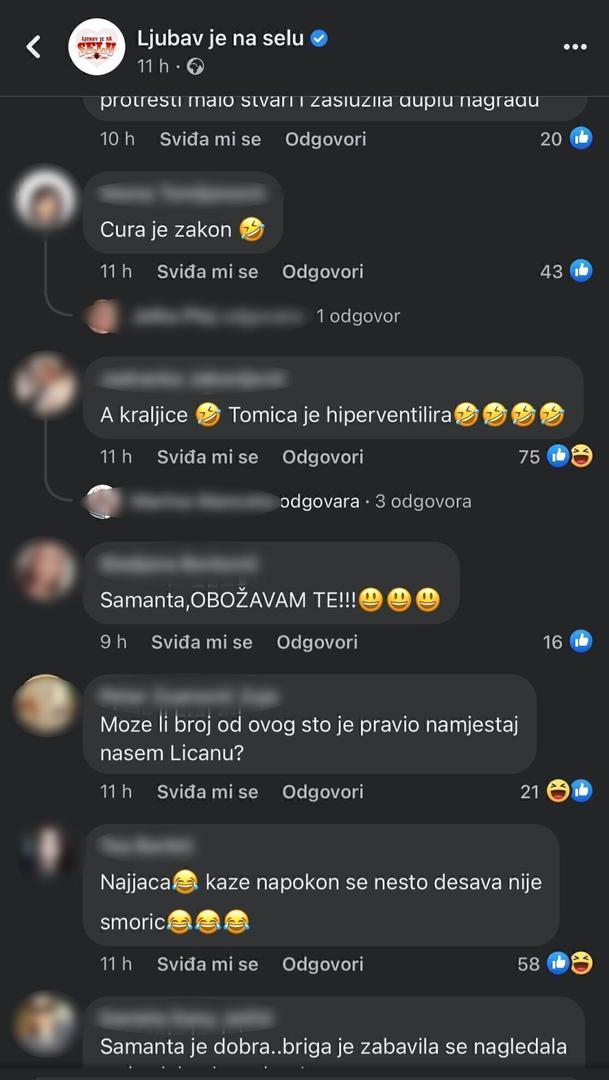This screenshot has height=1080, width=609.
Task: Open the Ljubav je na selu page name
Action: pyautogui.click(x=220, y=39)
